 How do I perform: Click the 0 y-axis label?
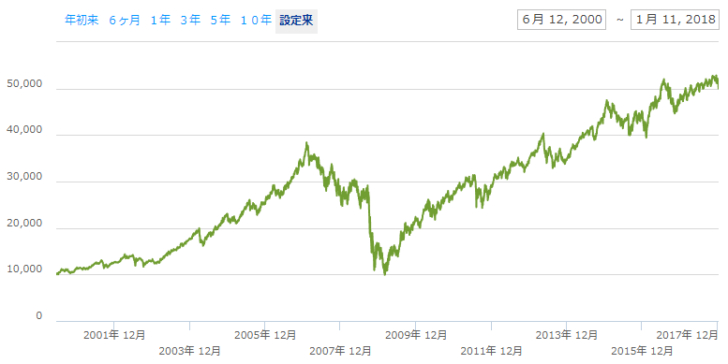click(x=39, y=316)
